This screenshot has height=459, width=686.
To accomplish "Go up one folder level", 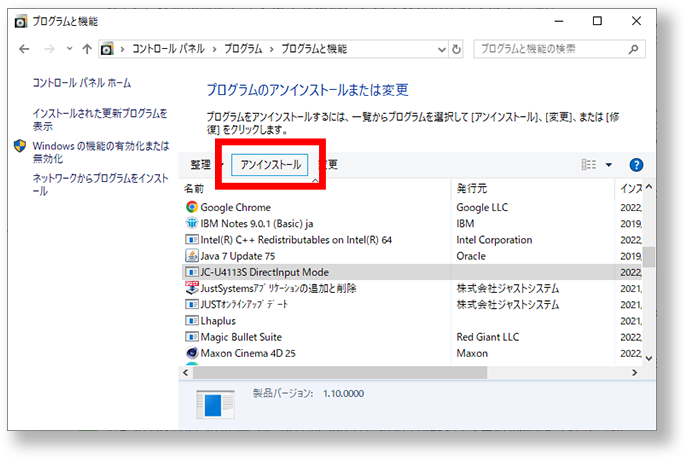I will coord(87,49).
